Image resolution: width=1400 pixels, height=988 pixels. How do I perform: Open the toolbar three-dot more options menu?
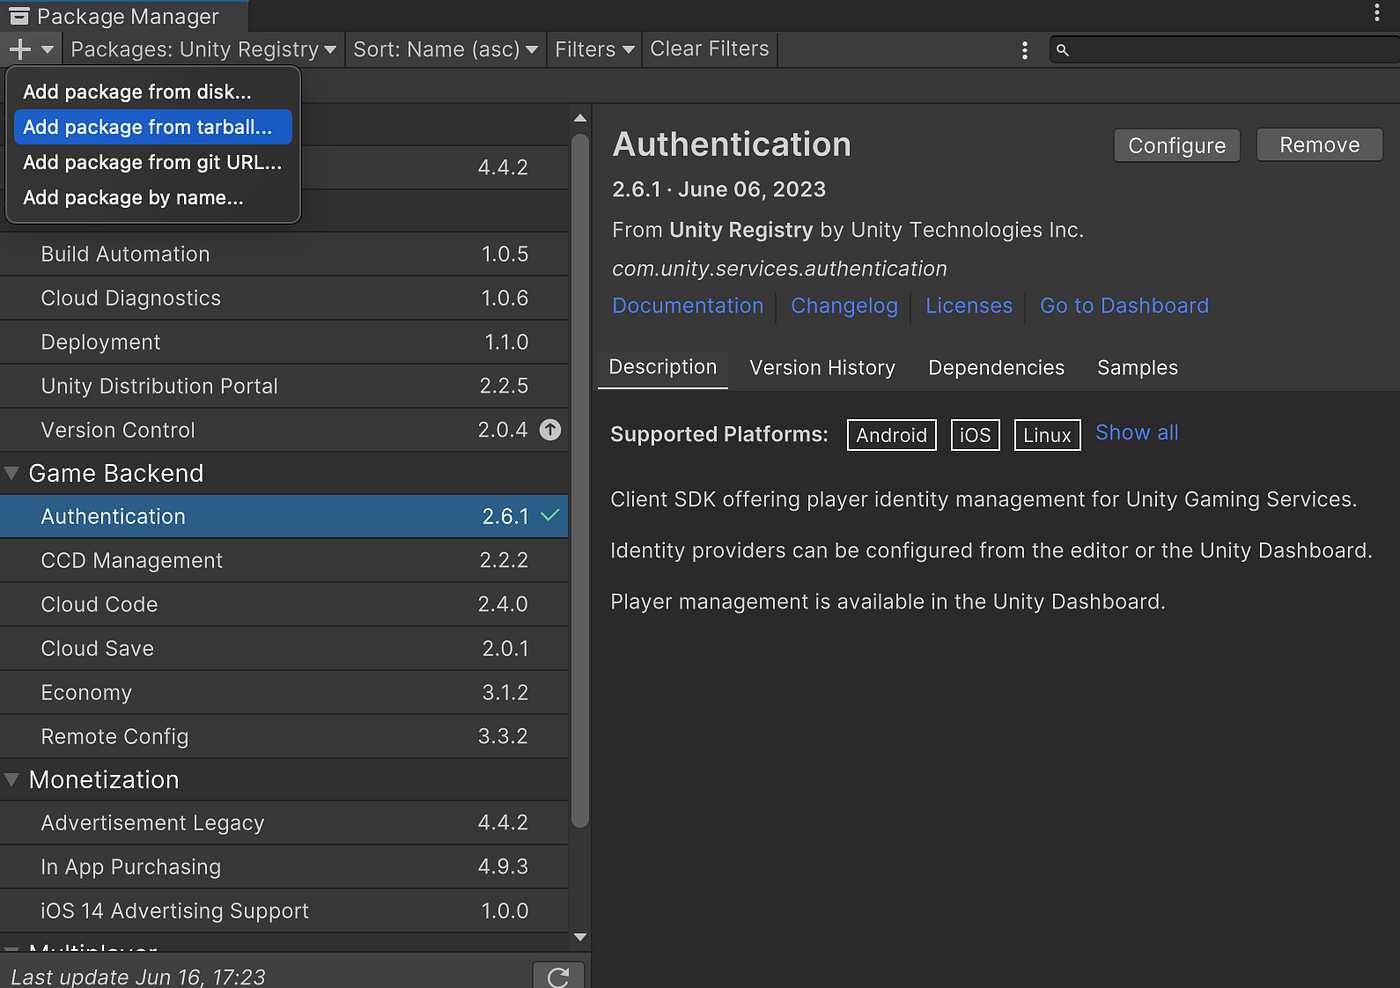(1024, 50)
